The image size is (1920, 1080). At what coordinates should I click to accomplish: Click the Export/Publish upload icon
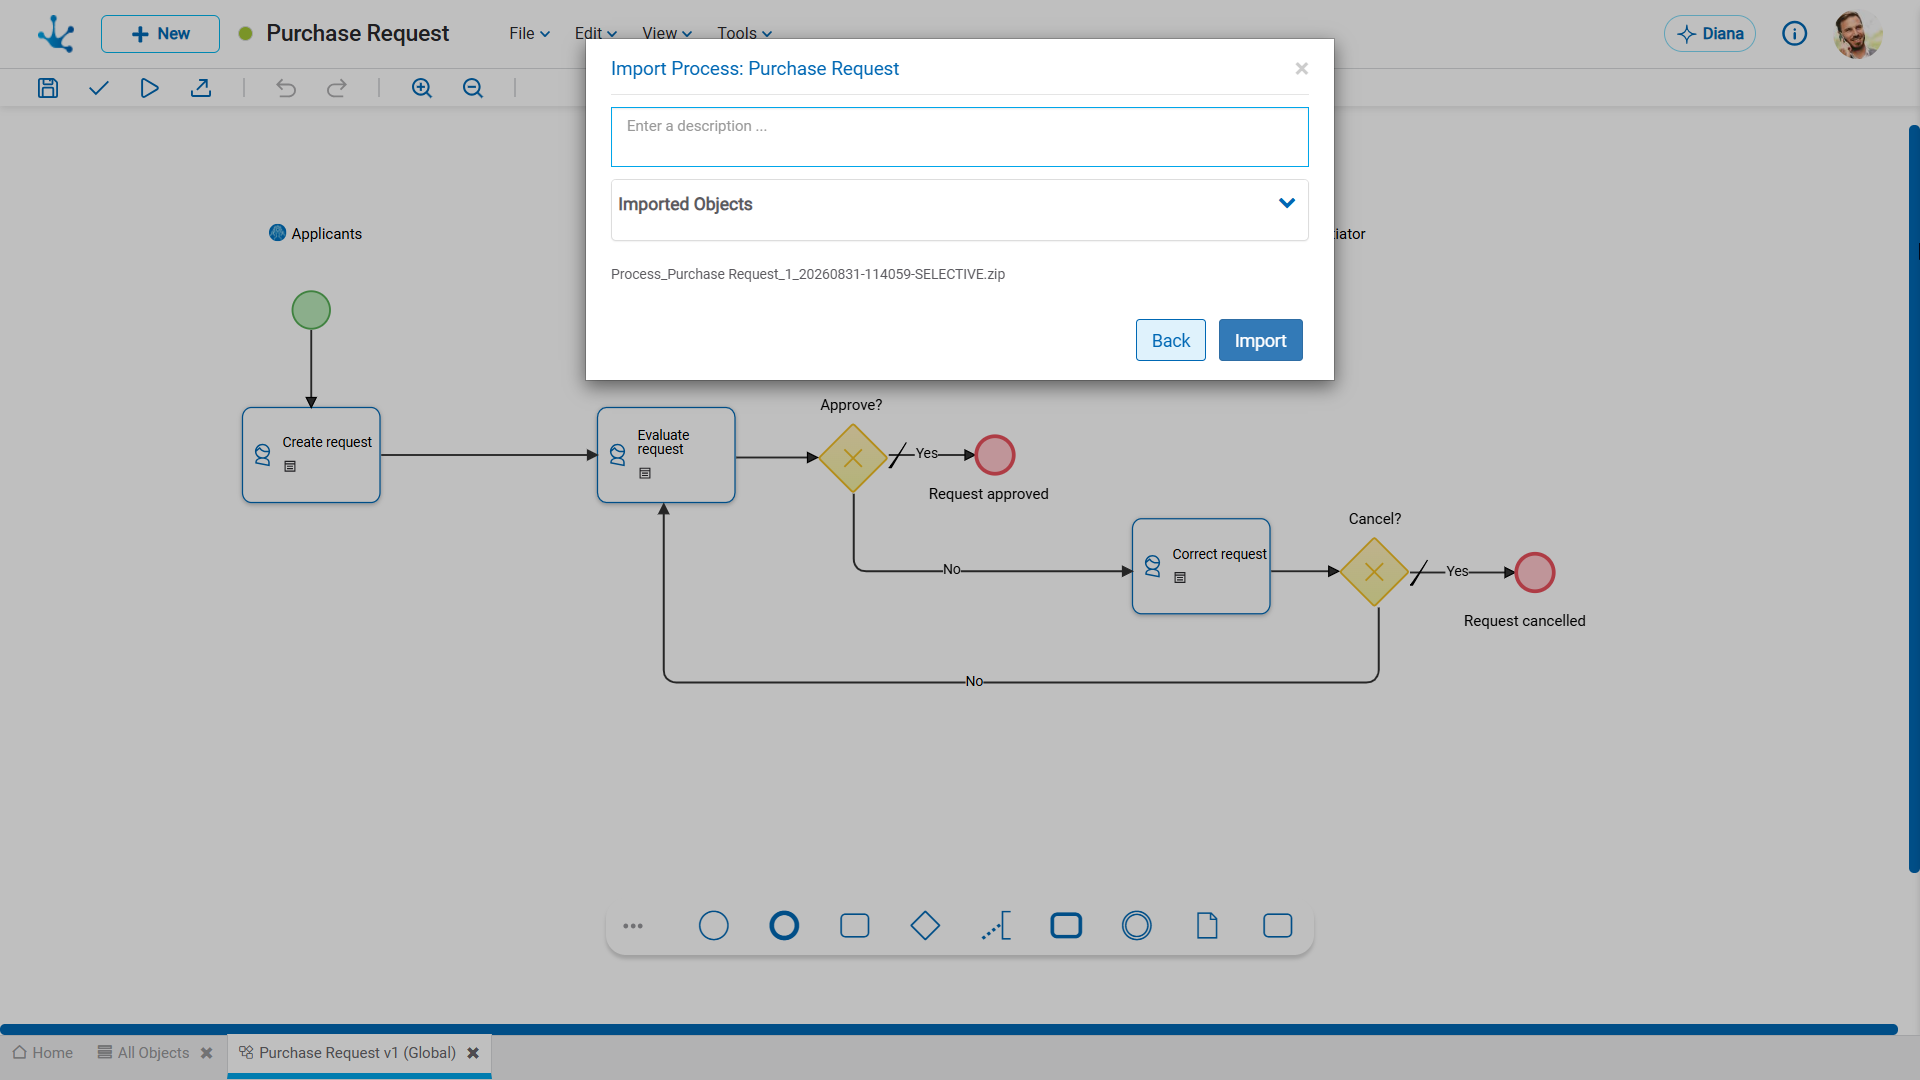click(201, 88)
